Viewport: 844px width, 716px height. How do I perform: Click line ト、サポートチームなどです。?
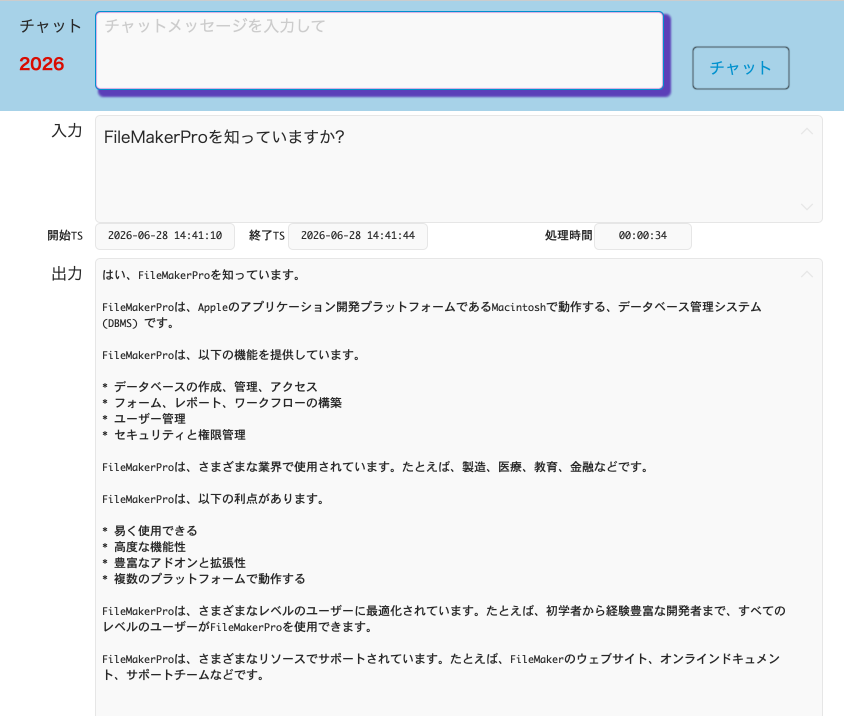pos(184,675)
